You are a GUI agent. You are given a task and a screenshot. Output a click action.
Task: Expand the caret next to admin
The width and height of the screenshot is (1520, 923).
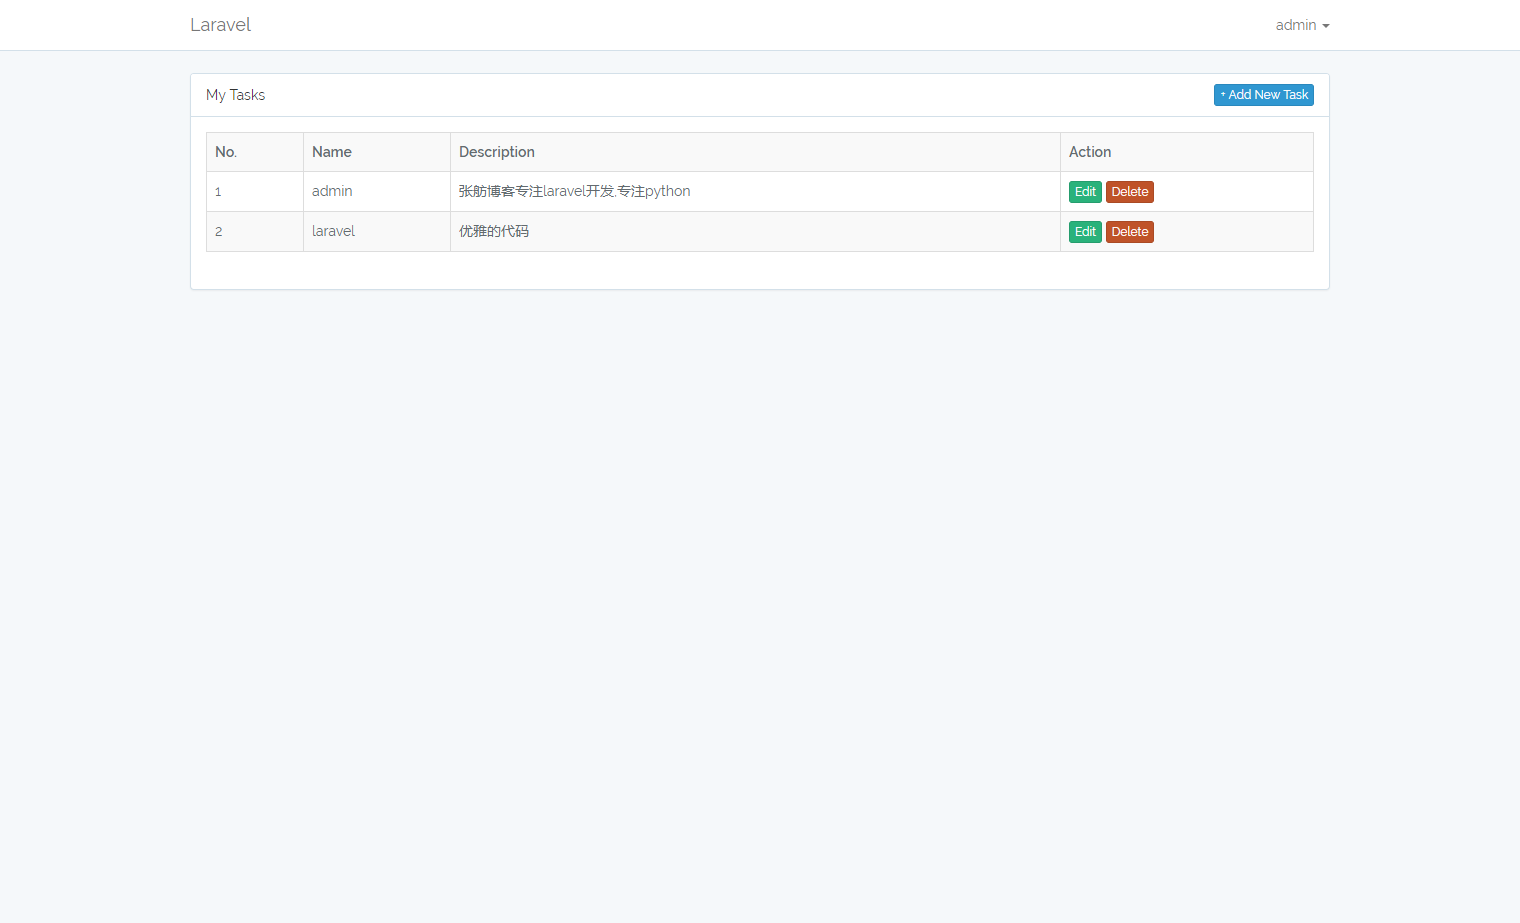(1325, 26)
